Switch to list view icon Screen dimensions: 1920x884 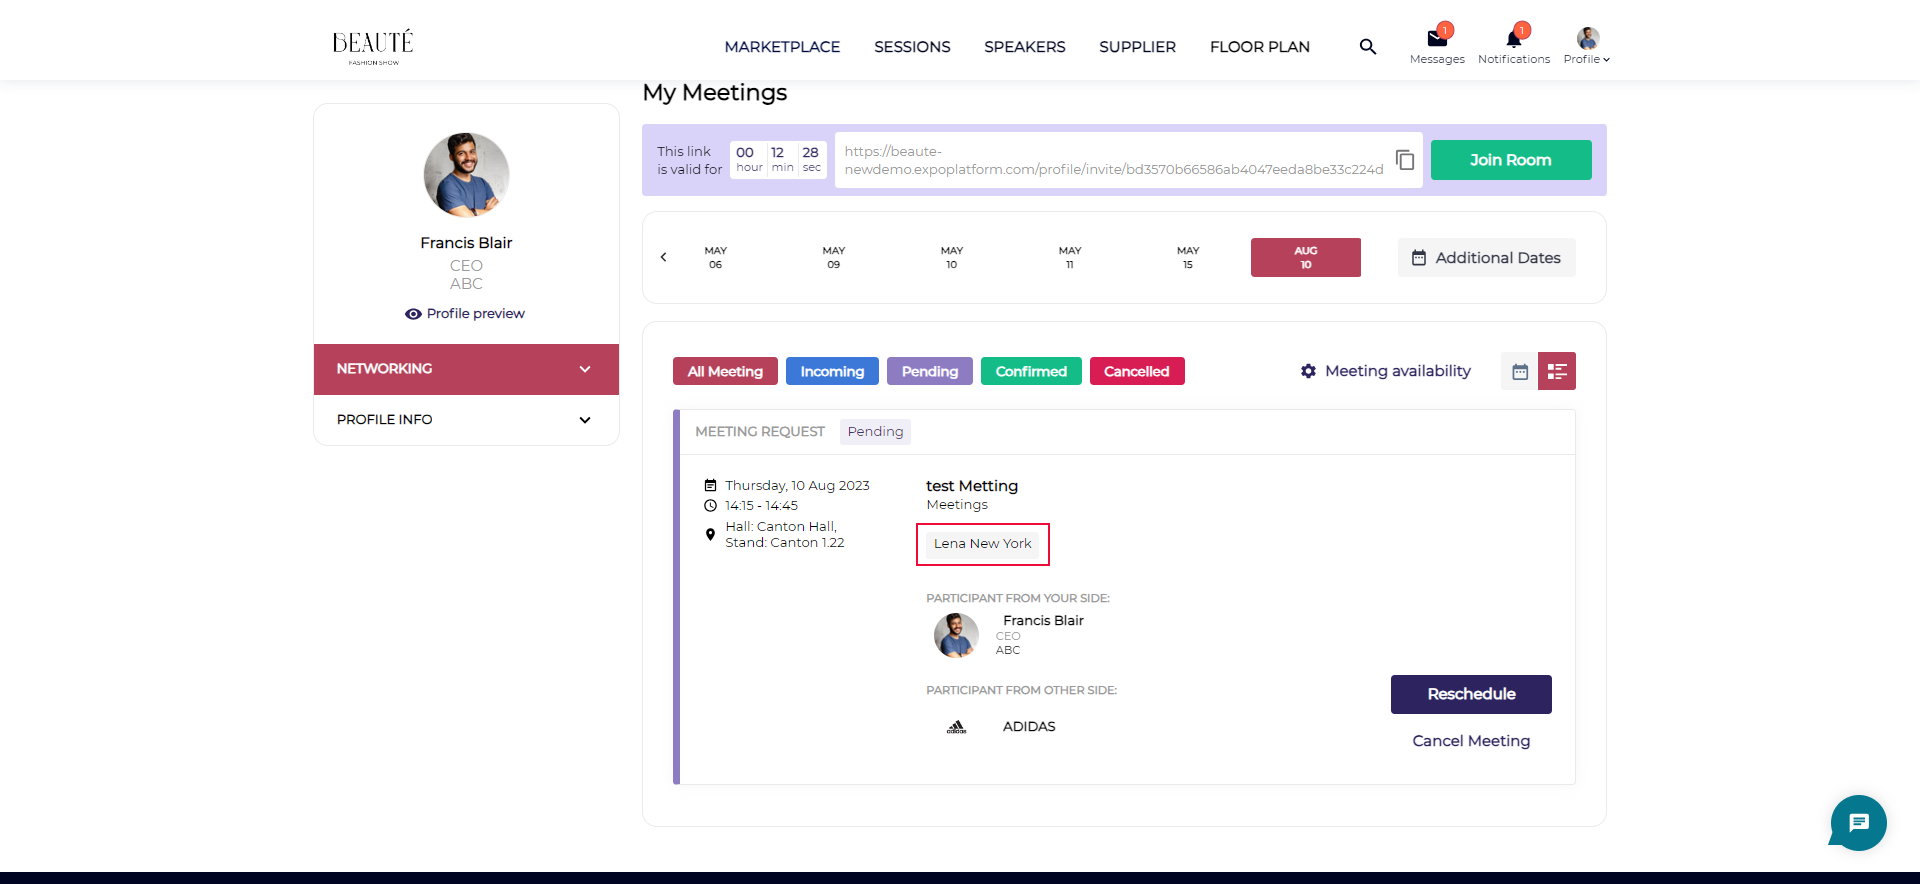(1556, 372)
